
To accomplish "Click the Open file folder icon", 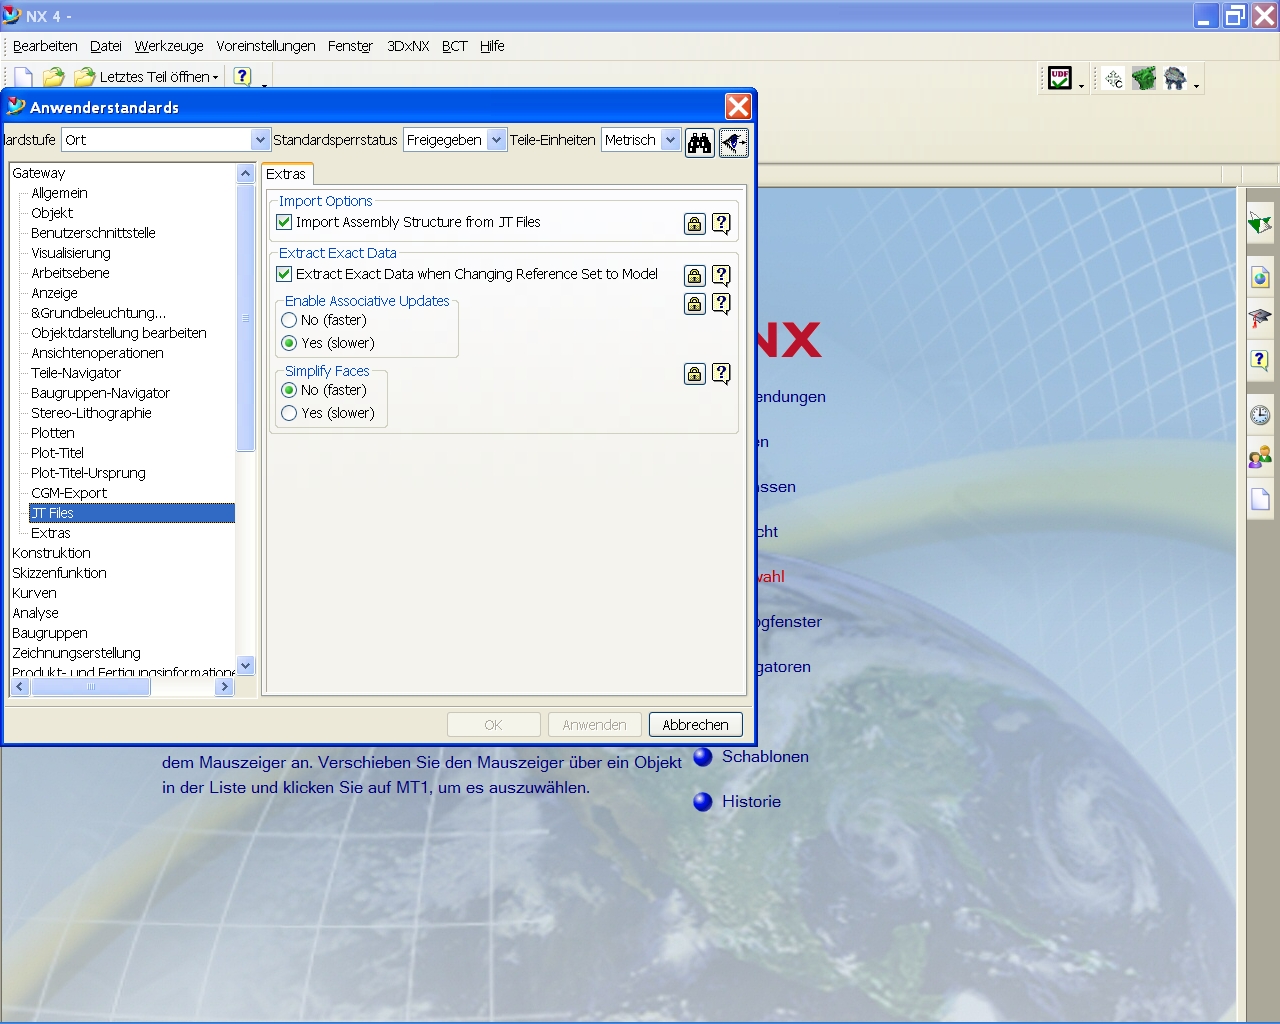I will (x=53, y=77).
